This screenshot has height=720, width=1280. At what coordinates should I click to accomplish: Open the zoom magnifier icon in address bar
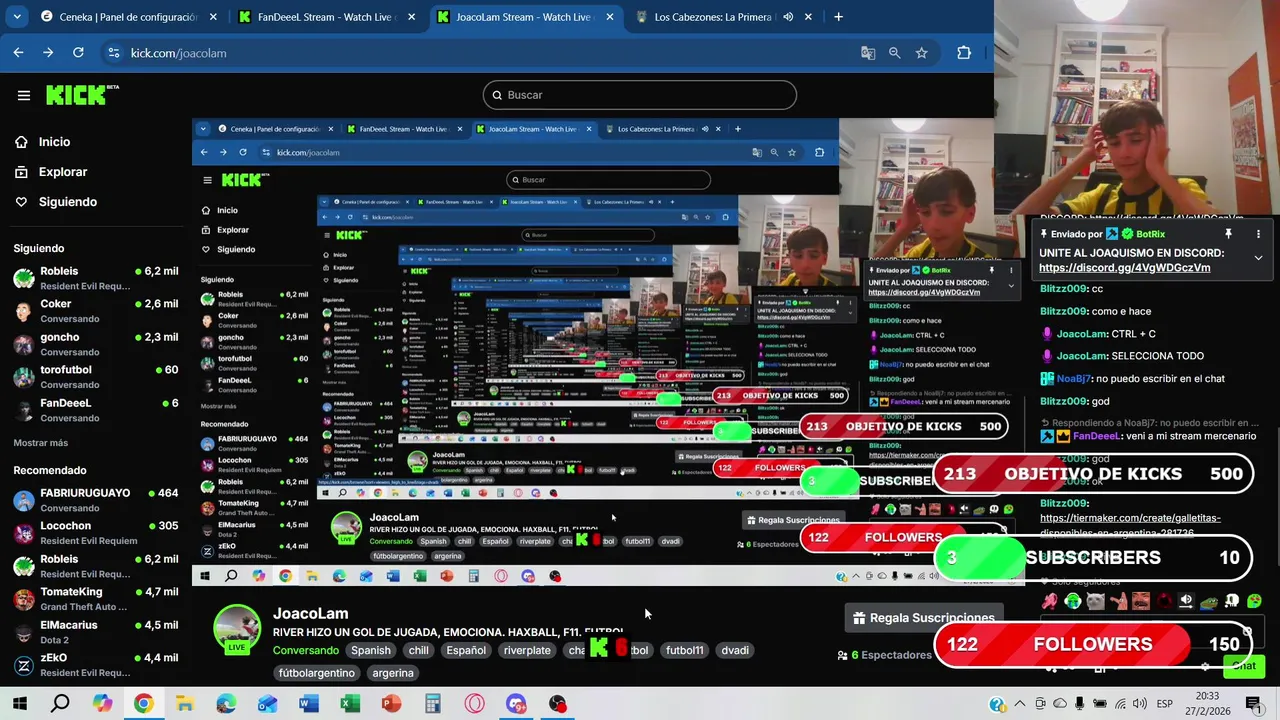[895, 53]
